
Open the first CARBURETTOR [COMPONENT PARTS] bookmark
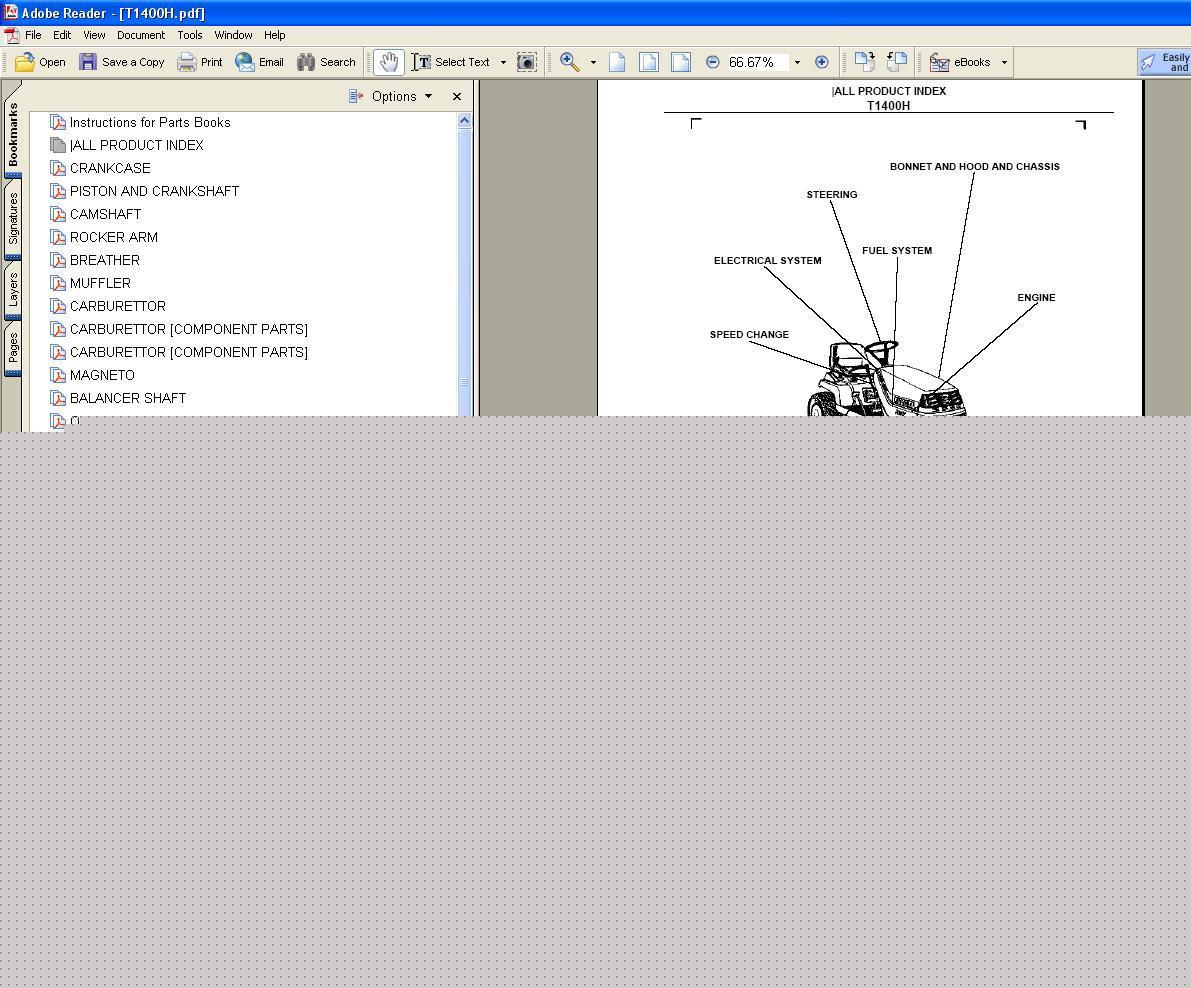(x=188, y=329)
